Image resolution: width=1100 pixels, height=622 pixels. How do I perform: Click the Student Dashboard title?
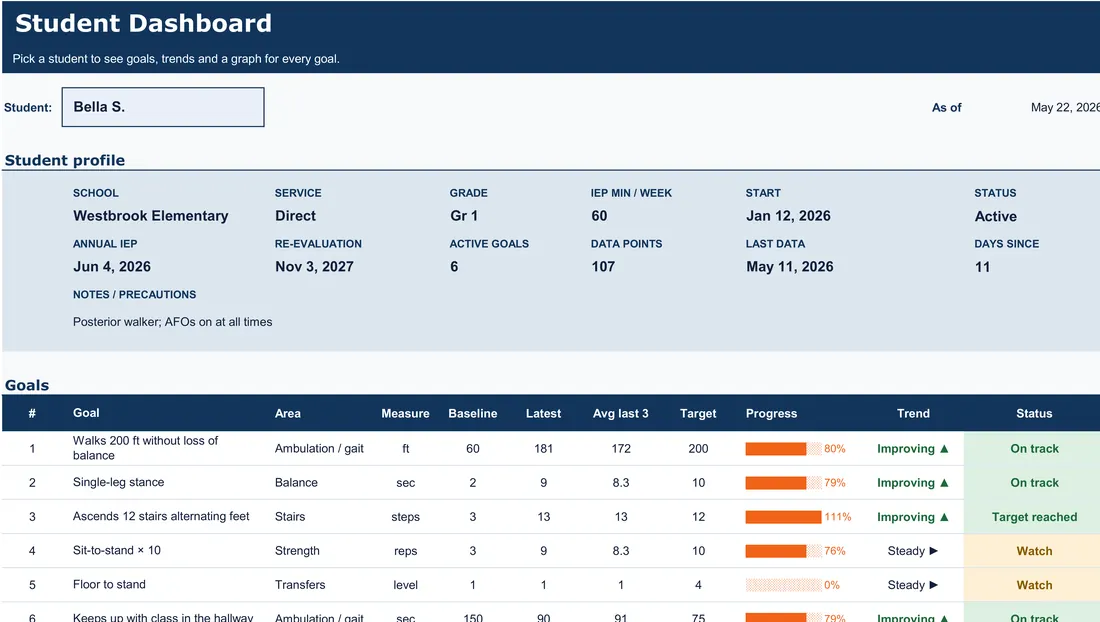pyautogui.click(x=143, y=23)
